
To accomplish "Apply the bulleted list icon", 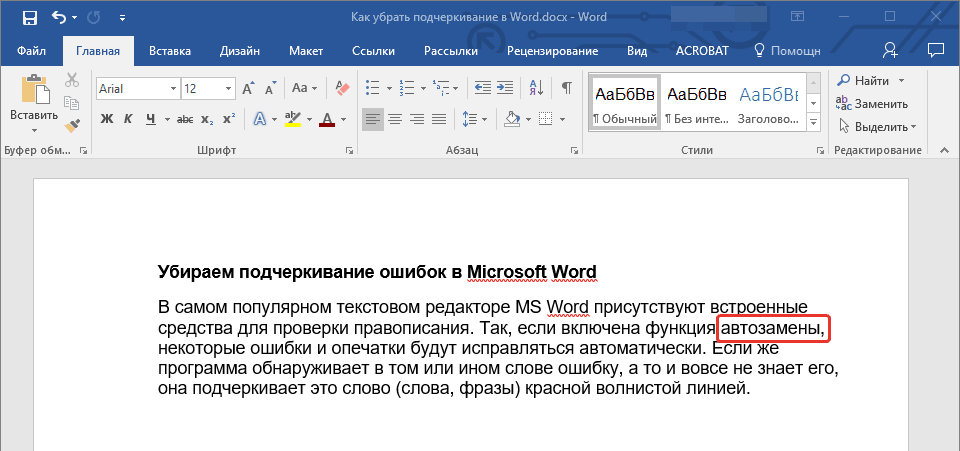I will [374, 88].
